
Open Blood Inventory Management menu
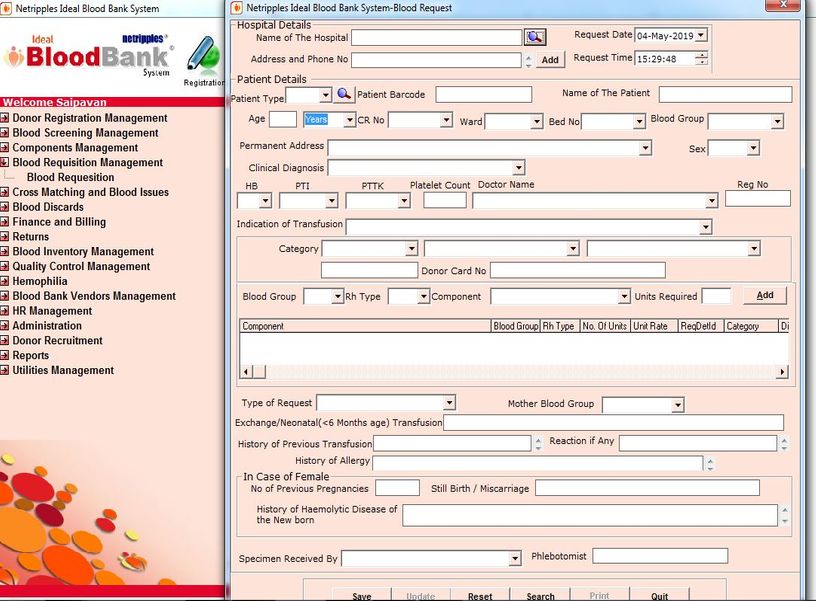click(x=83, y=251)
